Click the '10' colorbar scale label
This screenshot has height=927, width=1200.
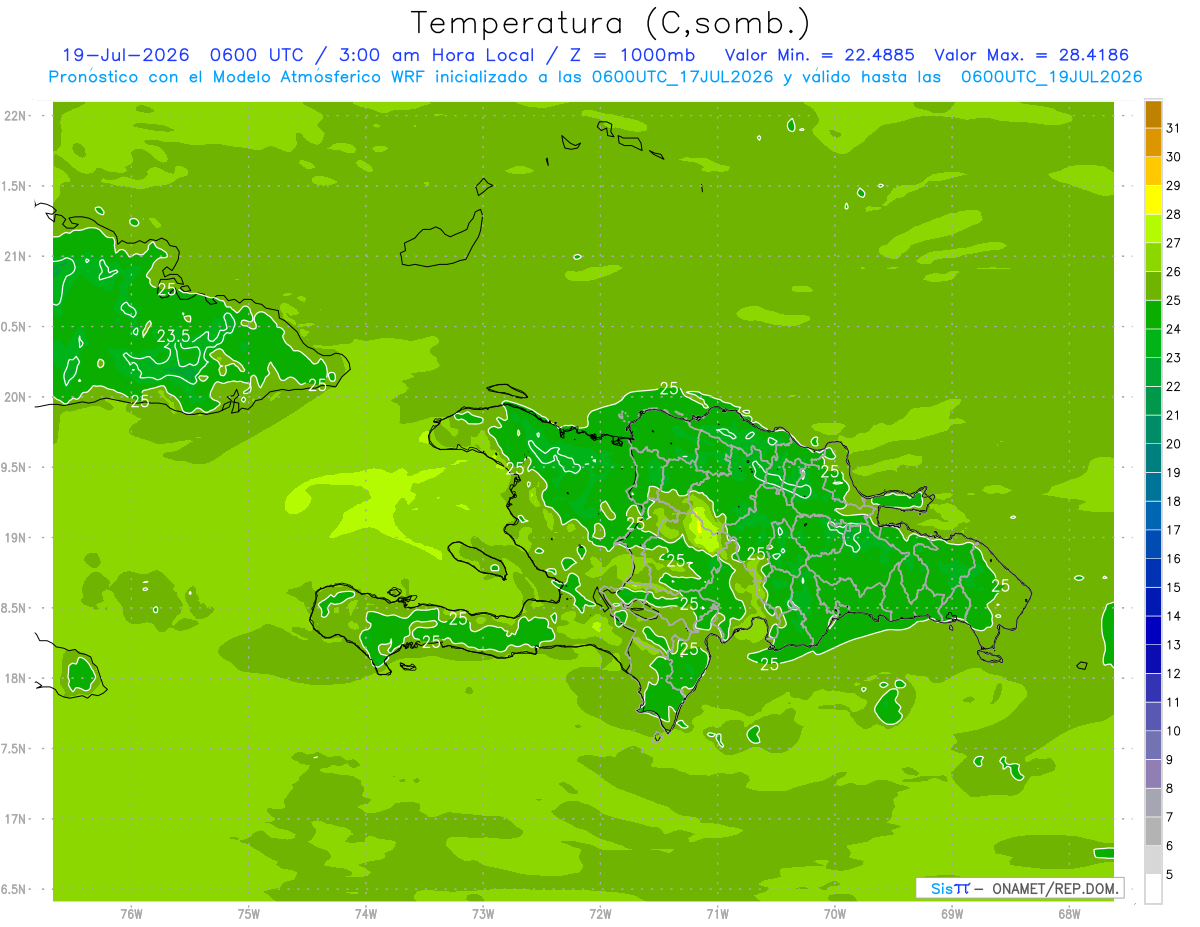(1174, 731)
